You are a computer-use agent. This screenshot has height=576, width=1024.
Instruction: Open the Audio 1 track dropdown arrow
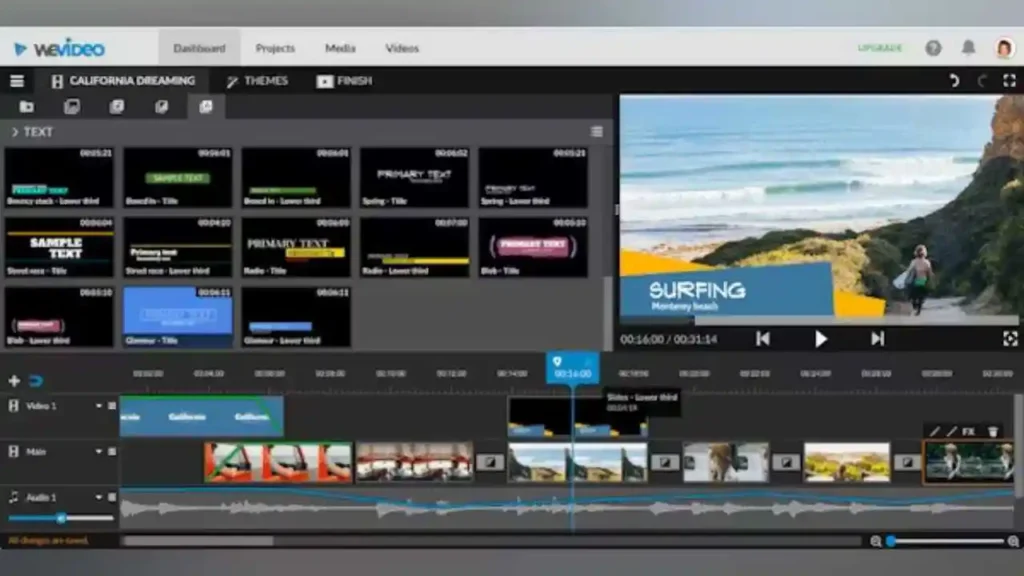click(x=99, y=497)
